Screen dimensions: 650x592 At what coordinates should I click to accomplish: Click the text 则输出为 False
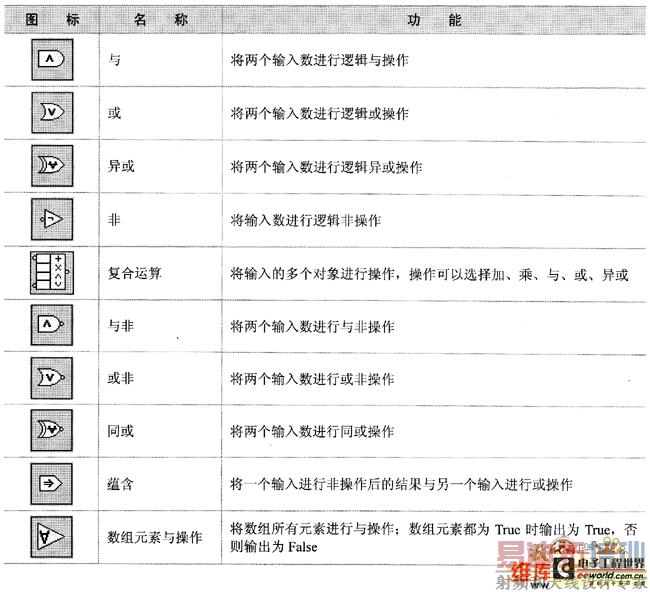274,547
